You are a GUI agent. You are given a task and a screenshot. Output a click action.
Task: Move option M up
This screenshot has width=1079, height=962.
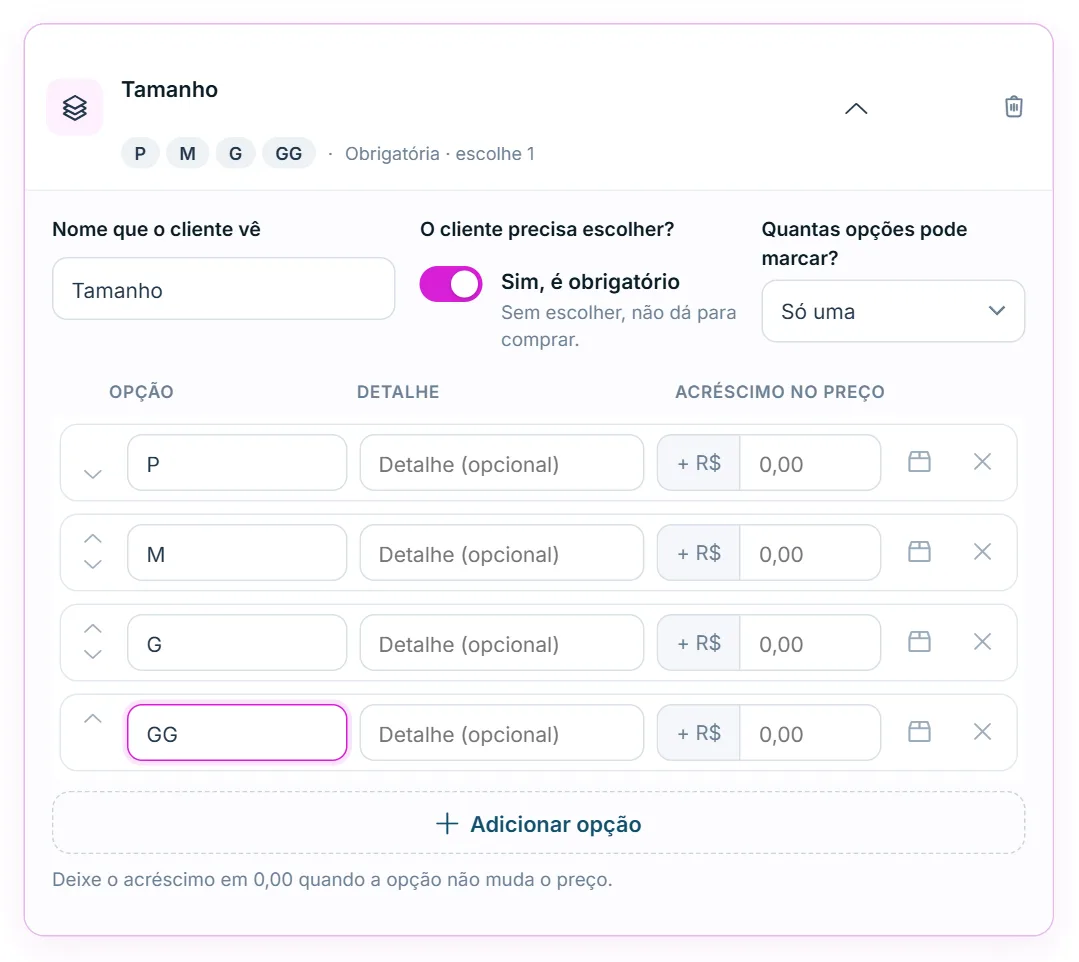[x=93, y=539]
